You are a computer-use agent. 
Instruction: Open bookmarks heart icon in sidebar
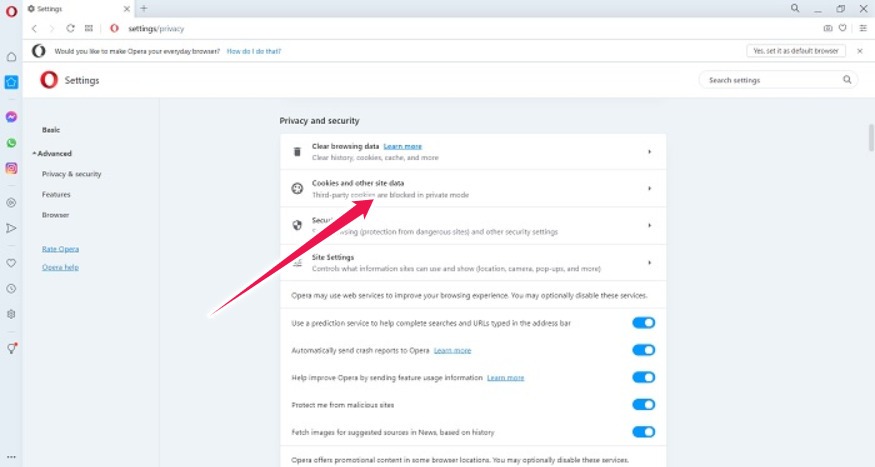point(11,263)
